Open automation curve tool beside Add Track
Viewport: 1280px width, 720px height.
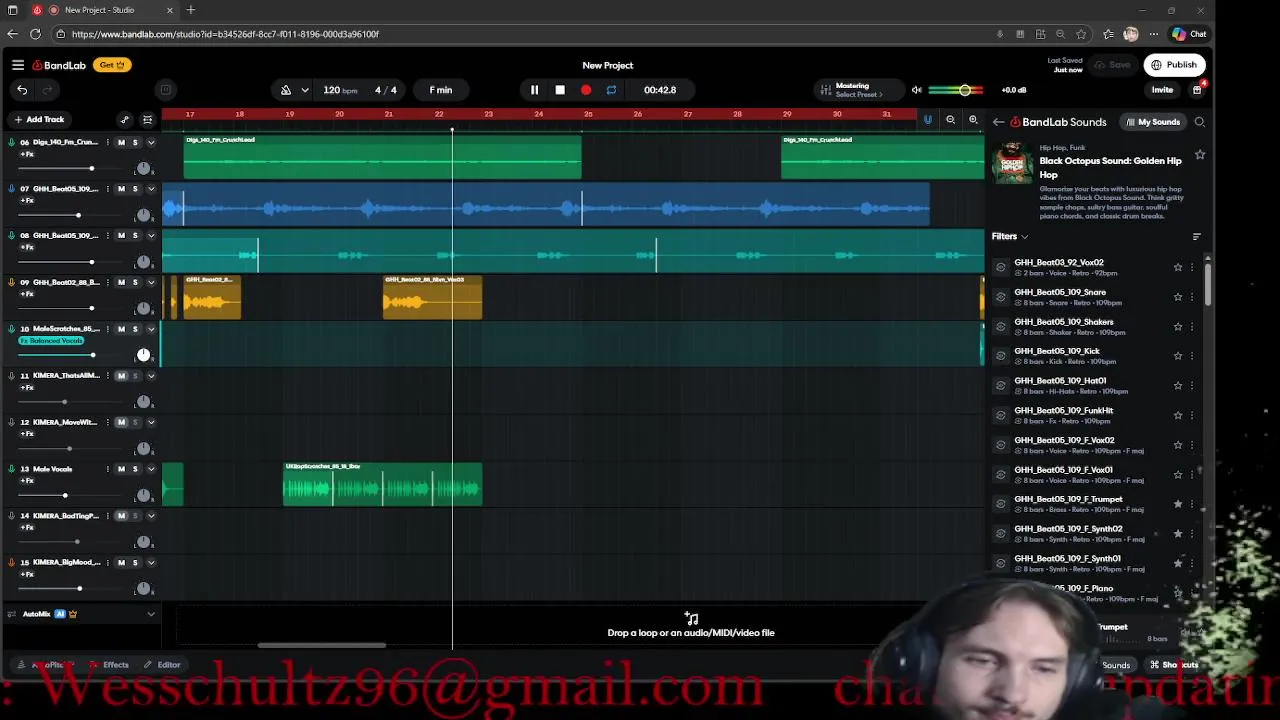125,120
